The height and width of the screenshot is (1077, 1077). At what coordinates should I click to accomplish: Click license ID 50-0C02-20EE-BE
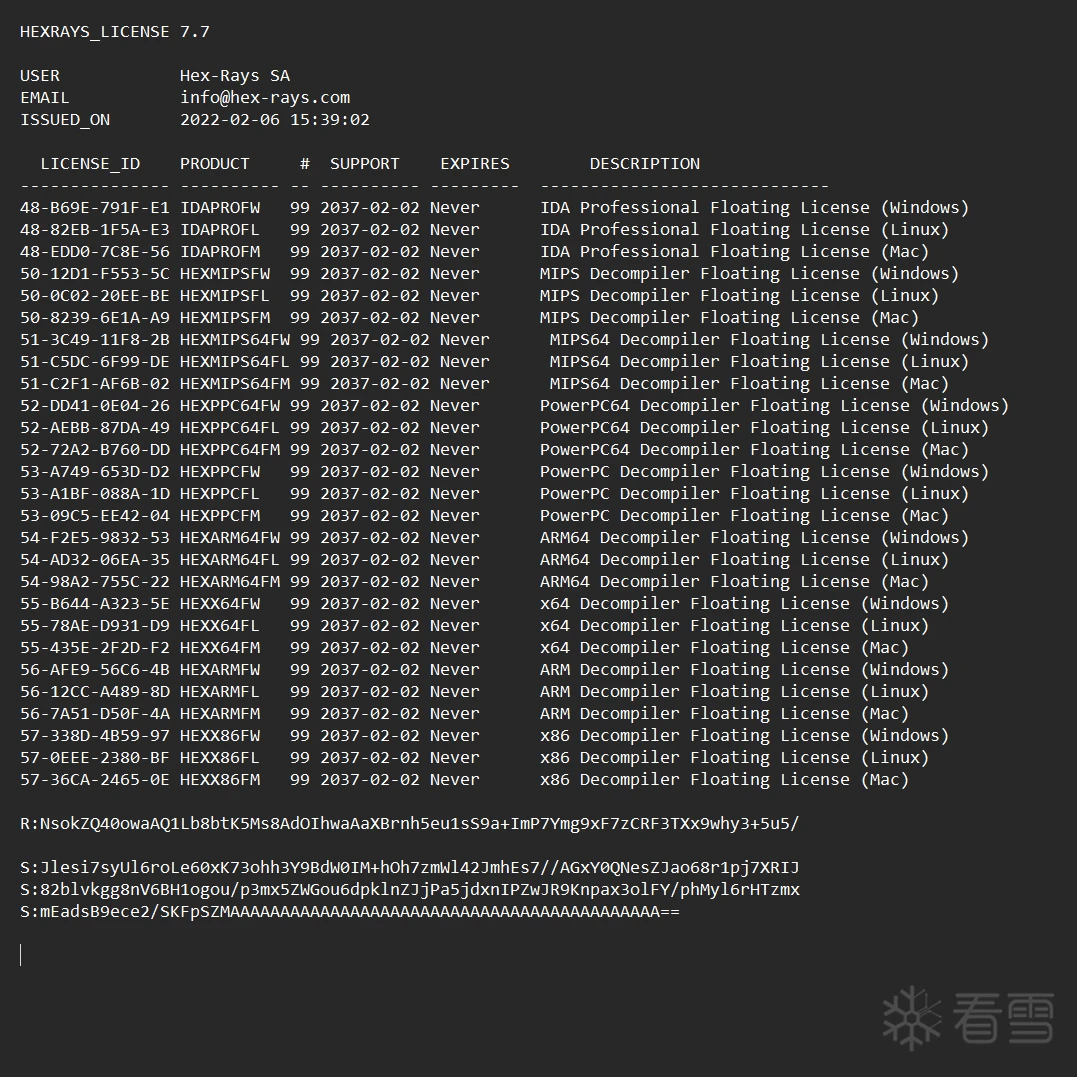click(x=95, y=295)
